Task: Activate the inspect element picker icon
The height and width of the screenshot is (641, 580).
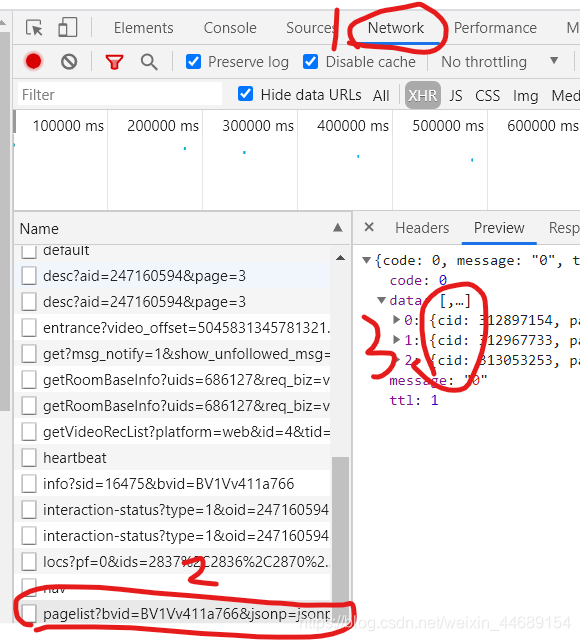Action: [34, 28]
